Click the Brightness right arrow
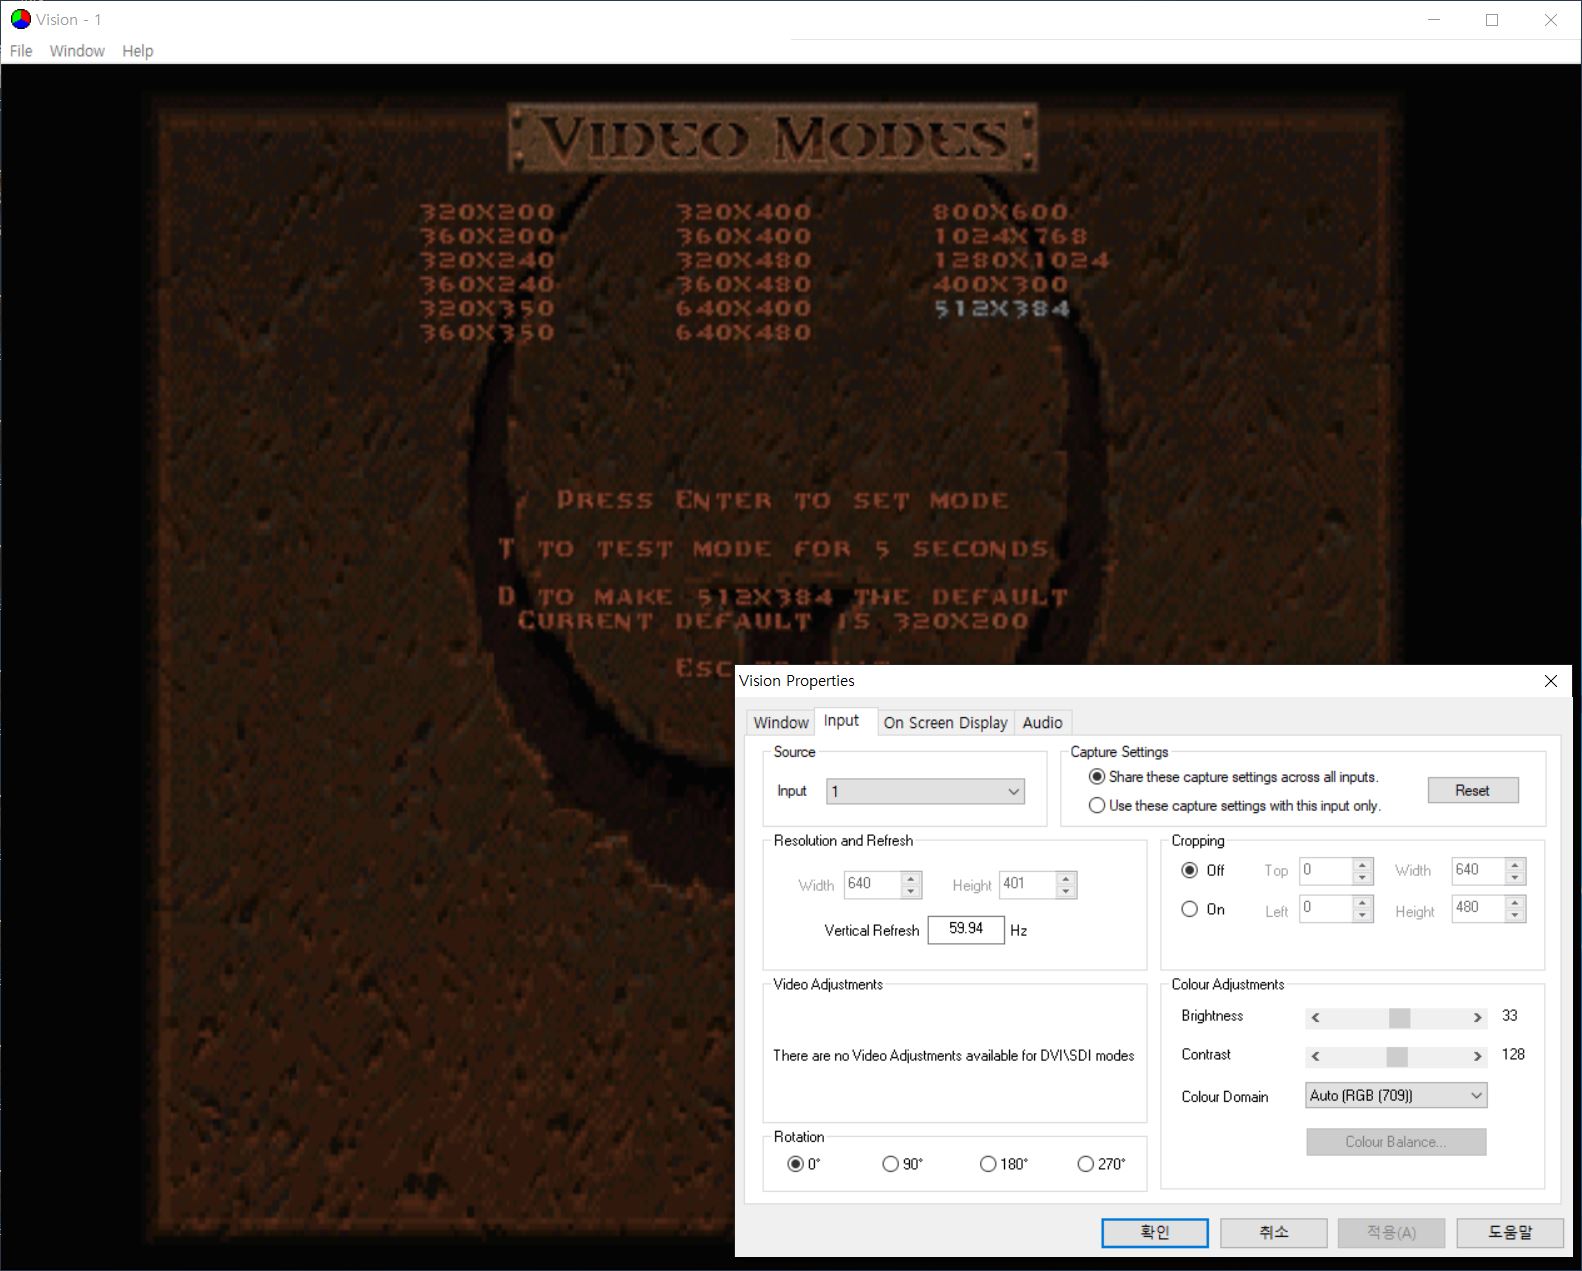This screenshot has height=1271, width=1582. [1477, 1017]
